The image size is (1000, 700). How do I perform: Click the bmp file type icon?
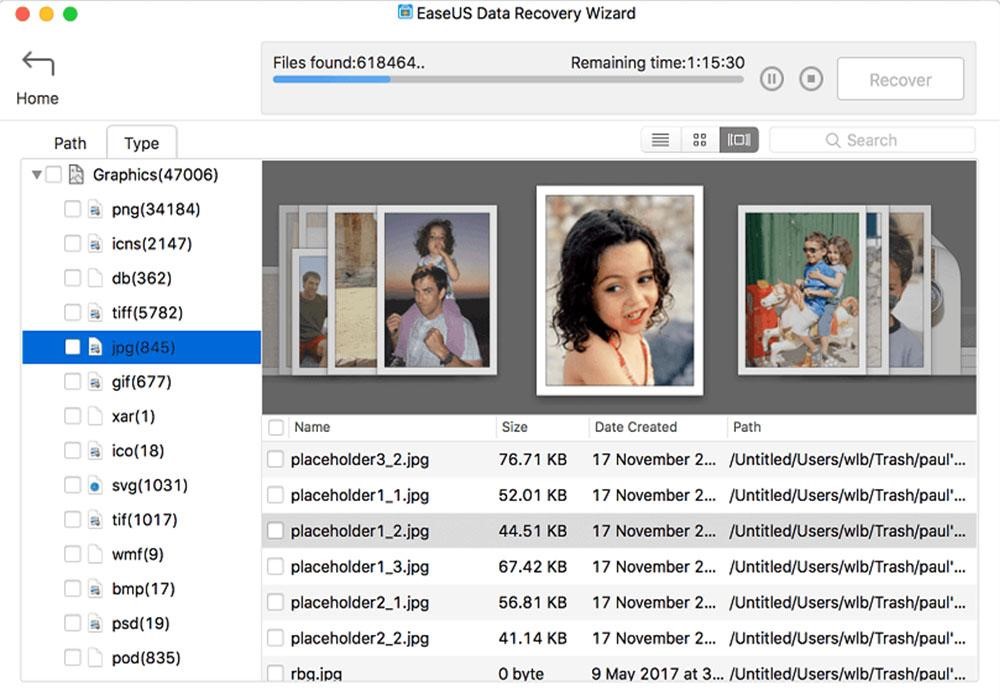[95, 588]
